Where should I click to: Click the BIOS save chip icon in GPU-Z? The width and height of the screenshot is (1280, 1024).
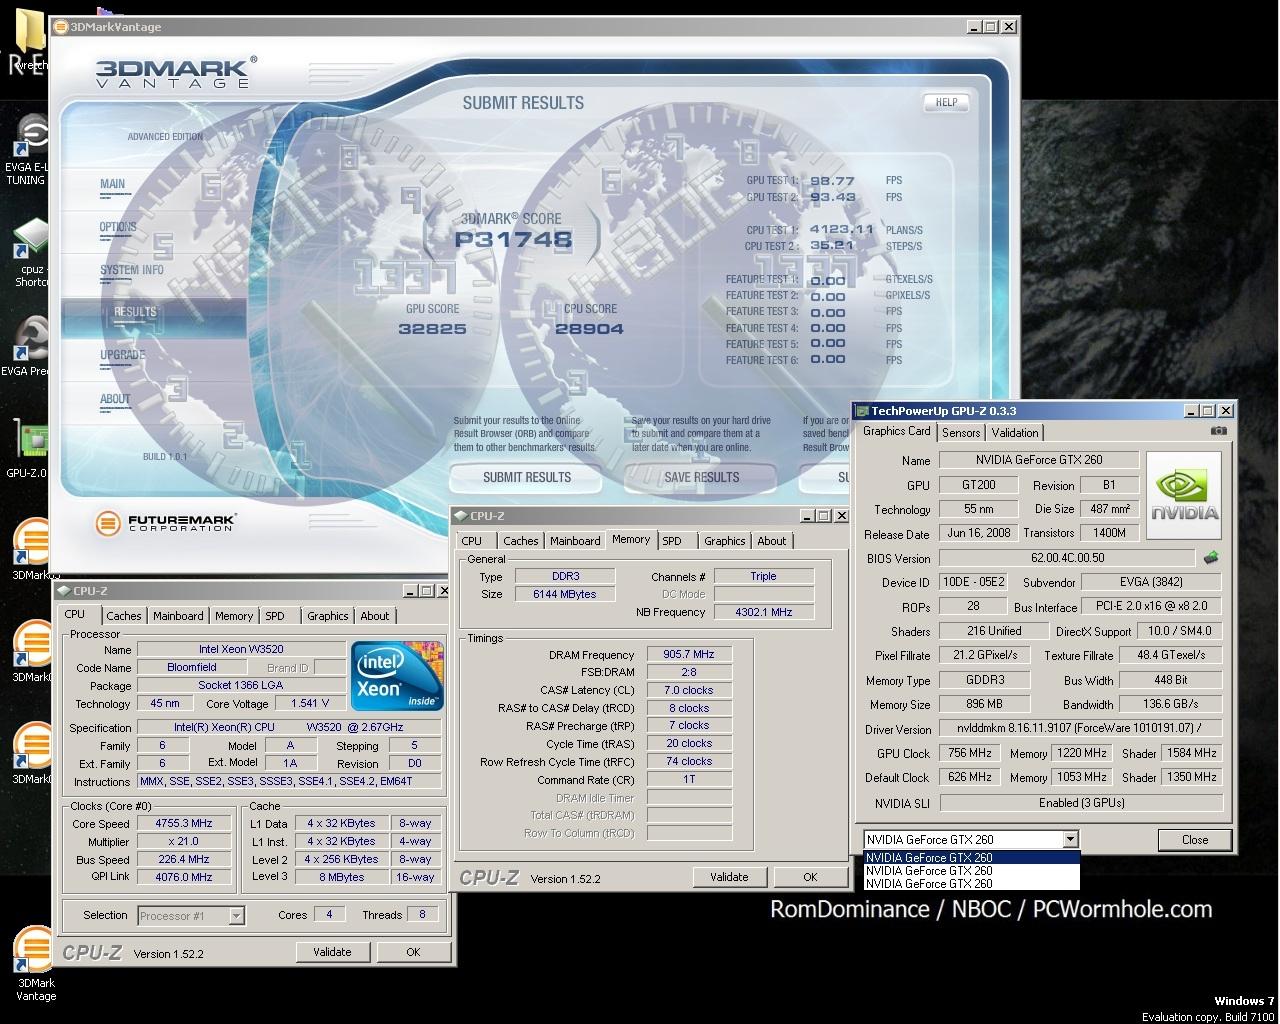tap(1210, 558)
